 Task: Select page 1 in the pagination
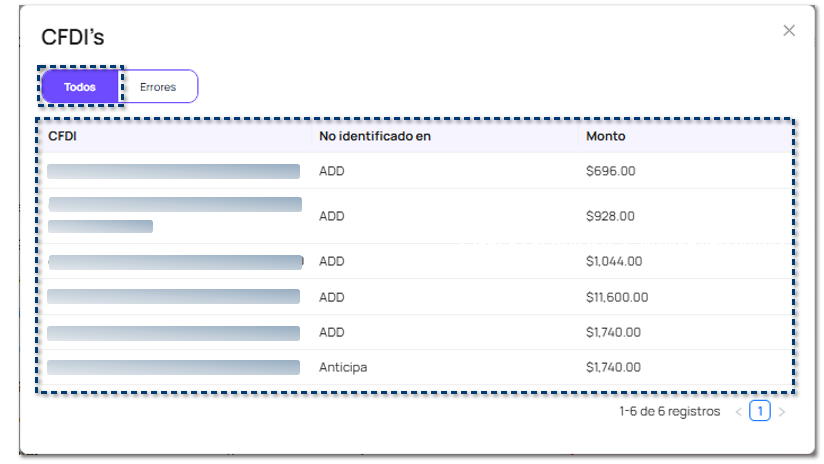click(760, 411)
